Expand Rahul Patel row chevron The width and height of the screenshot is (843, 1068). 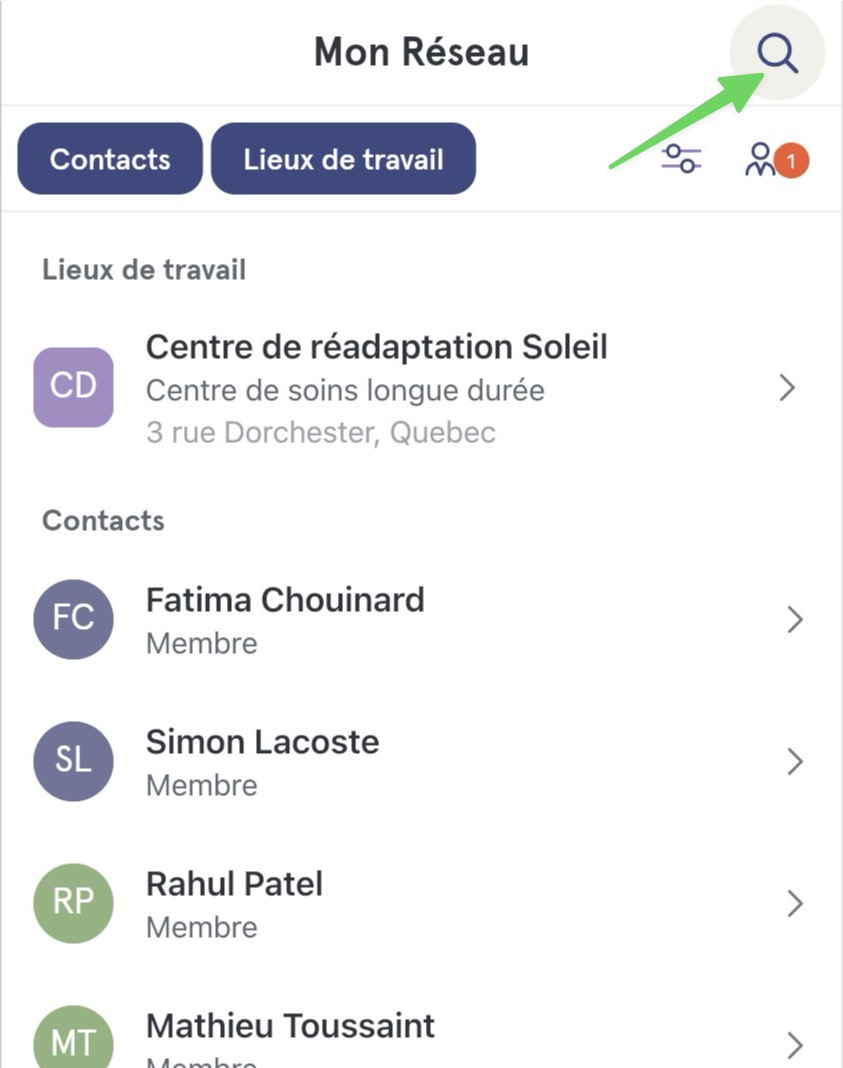(x=795, y=904)
